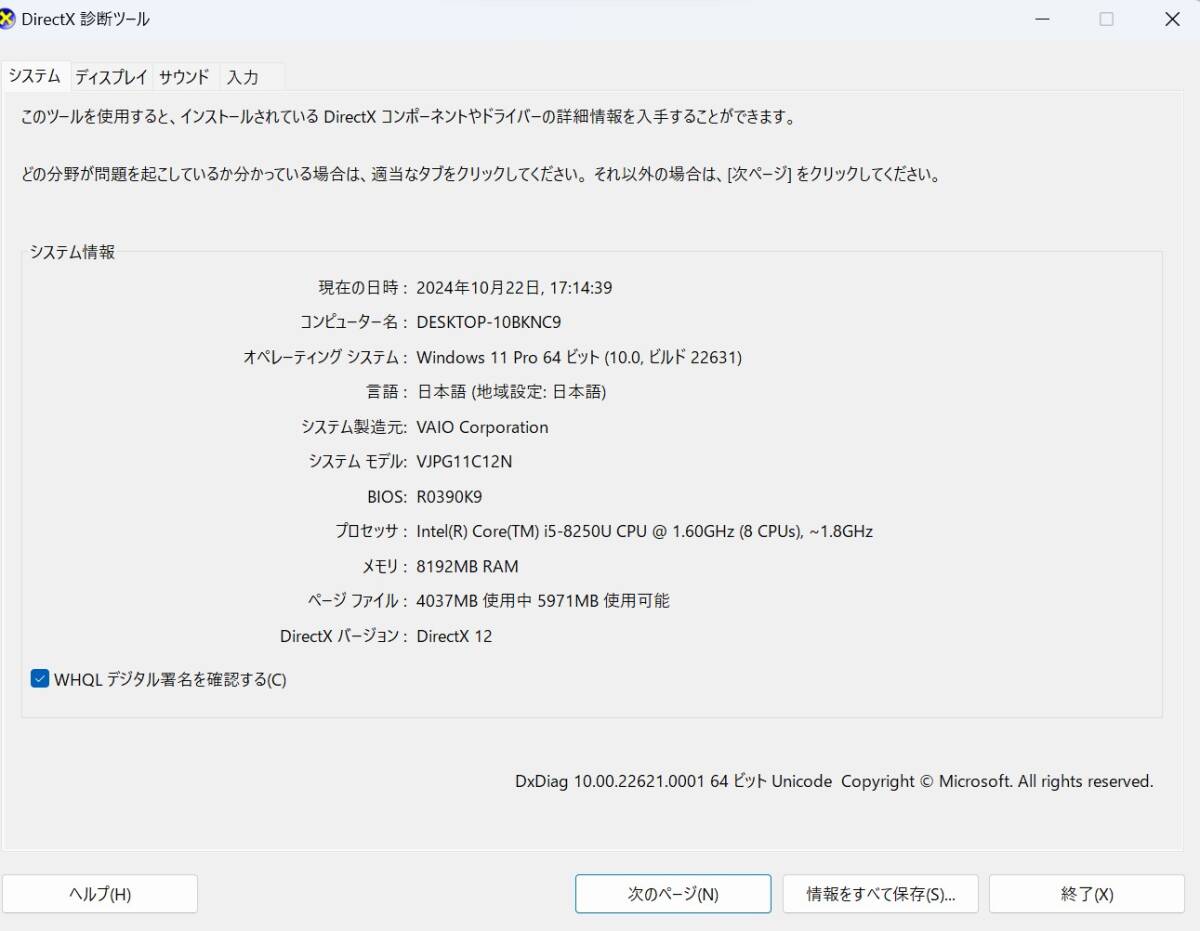This screenshot has width=1200, height=931.
Task: Select BIOS value R0390K9
Action: coord(449,496)
